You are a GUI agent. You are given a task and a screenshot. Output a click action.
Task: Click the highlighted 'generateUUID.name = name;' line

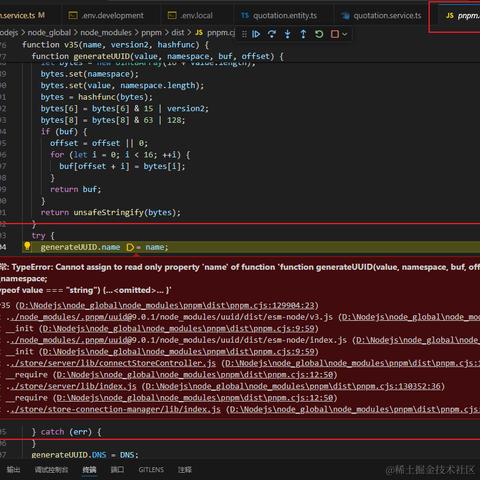click(104, 247)
